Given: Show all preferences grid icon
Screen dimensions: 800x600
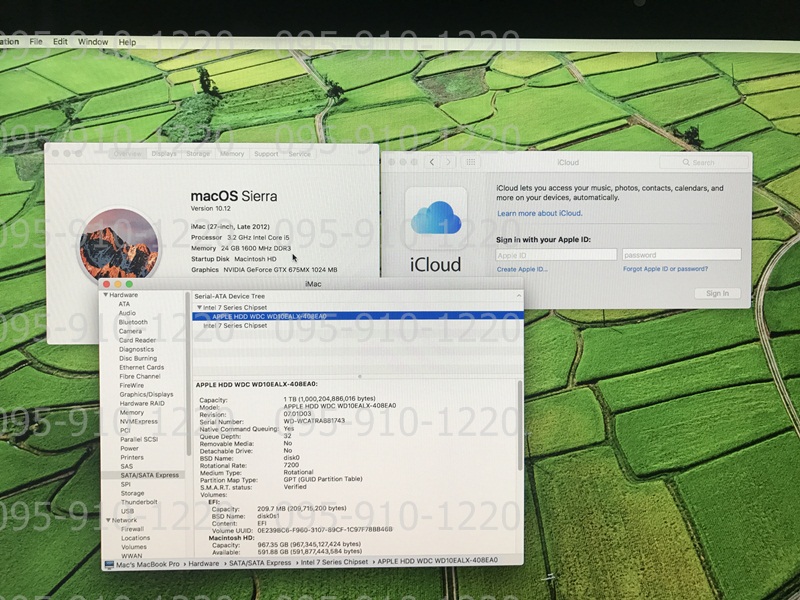Looking at the screenshot, I should pos(470,162).
